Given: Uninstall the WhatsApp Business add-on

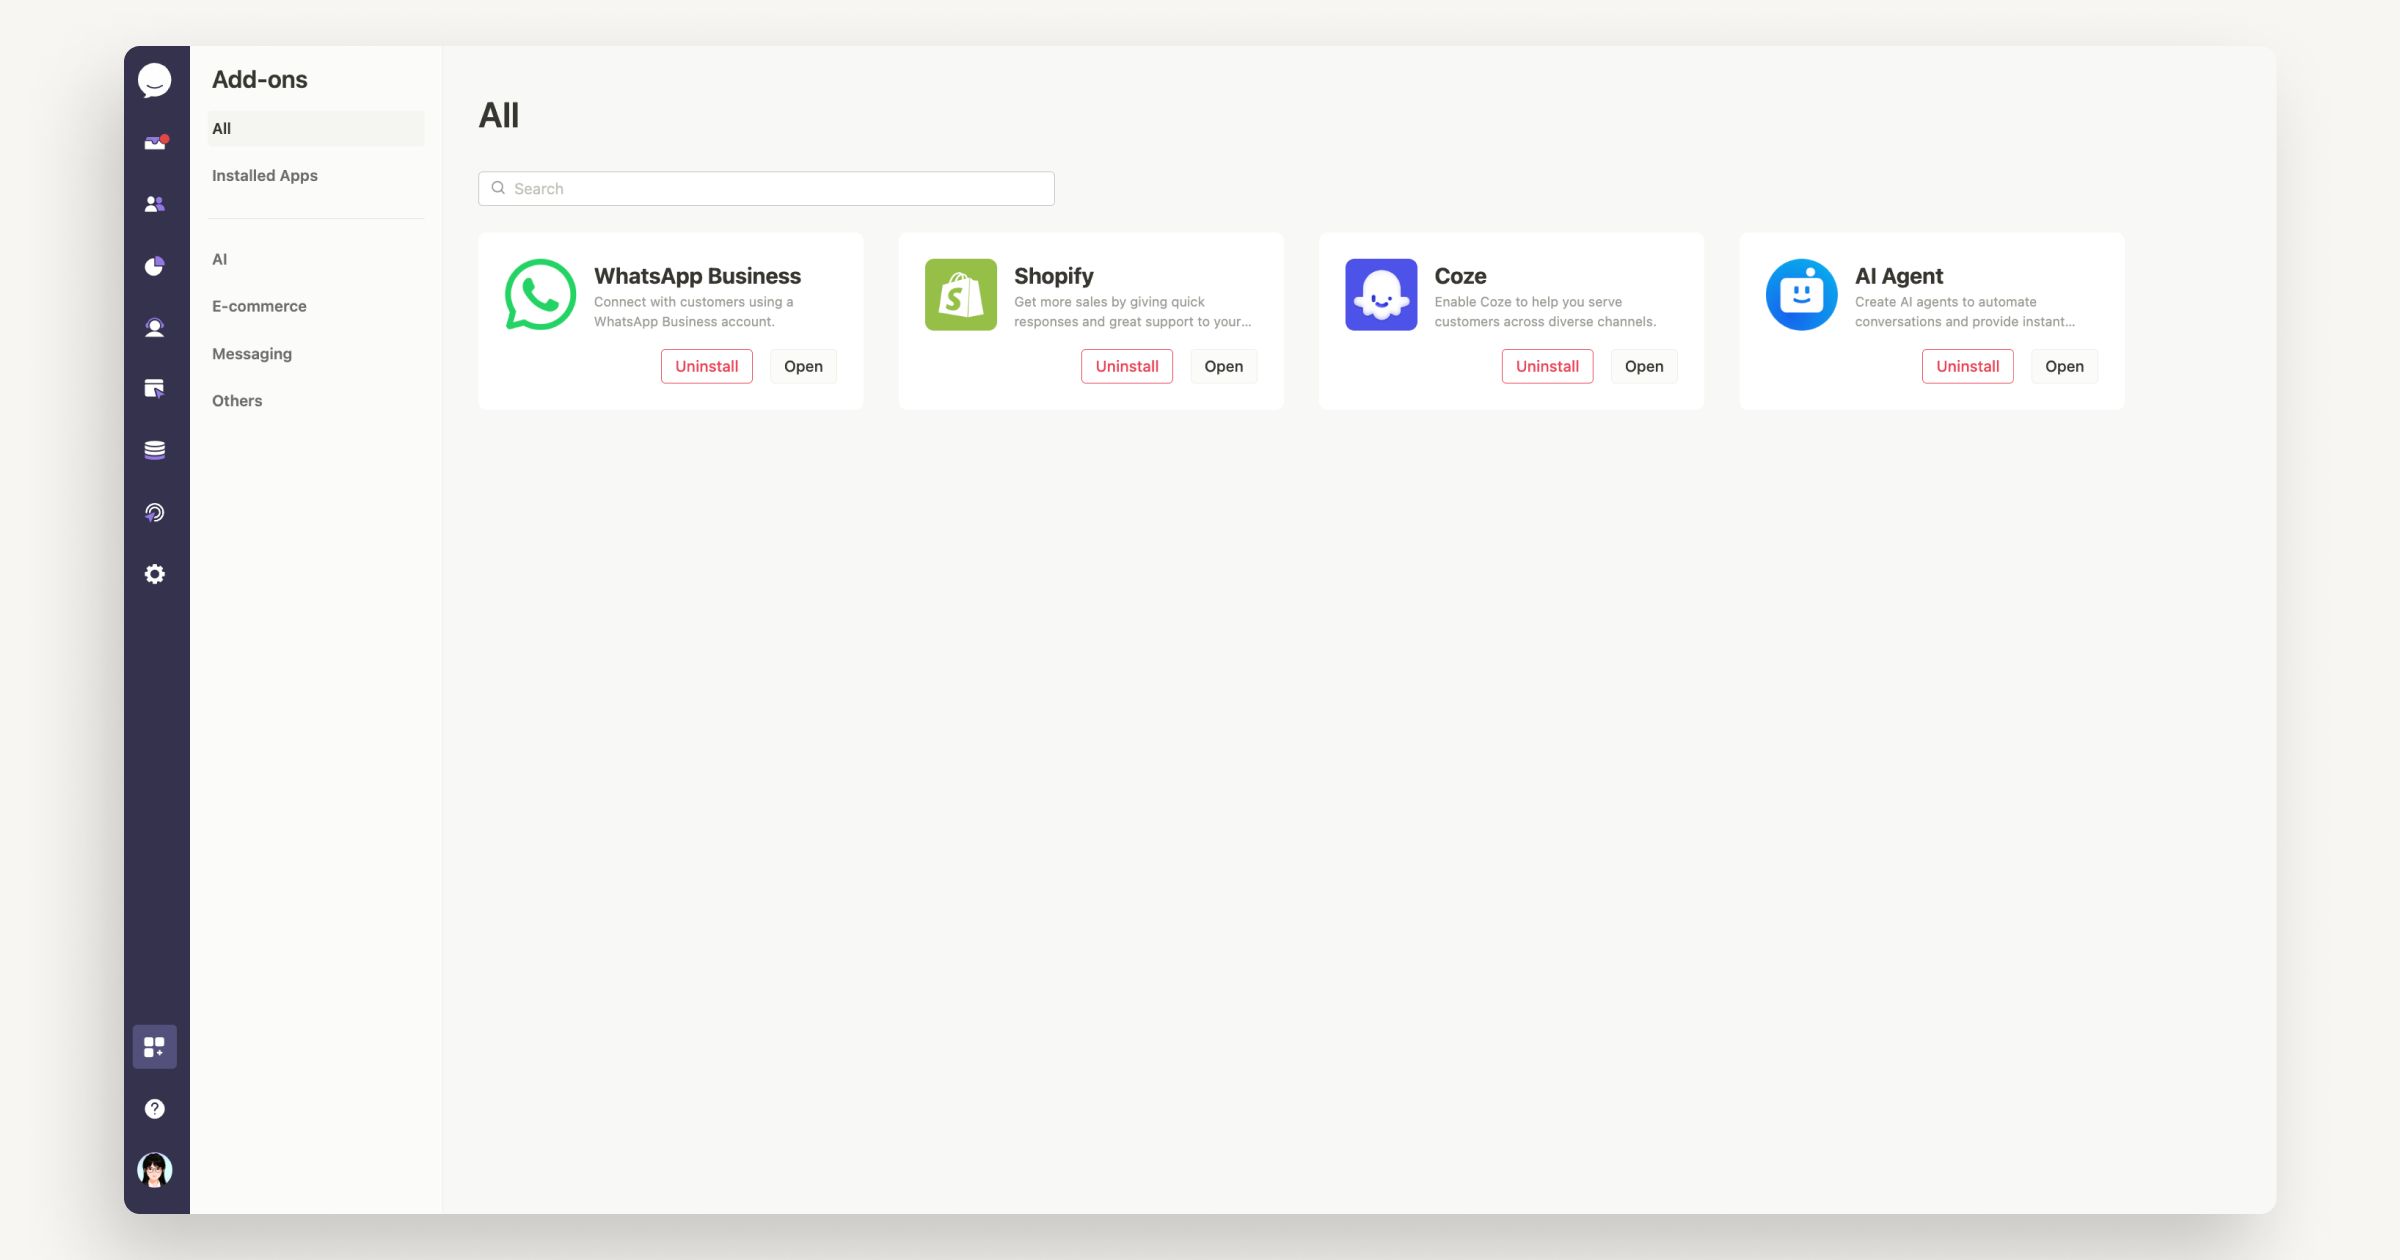Looking at the screenshot, I should point(706,365).
